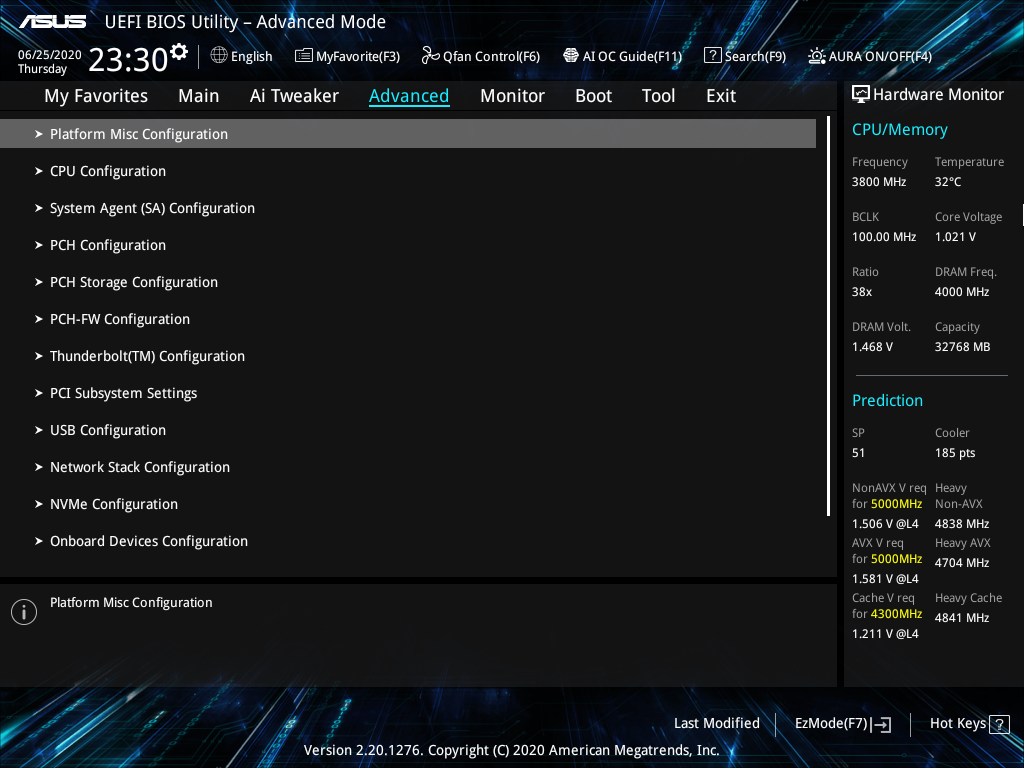The image size is (1024, 768).
Task: Switch to Ai Tweaker tab
Action: pyautogui.click(x=294, y=96)
